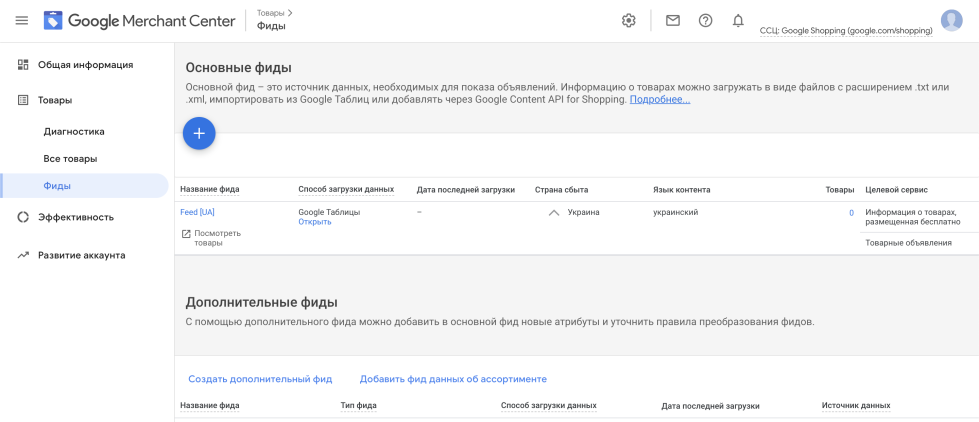979x422 pixels.
Task: Click the Подробнее learn more link
Action: tap(660, 99)
